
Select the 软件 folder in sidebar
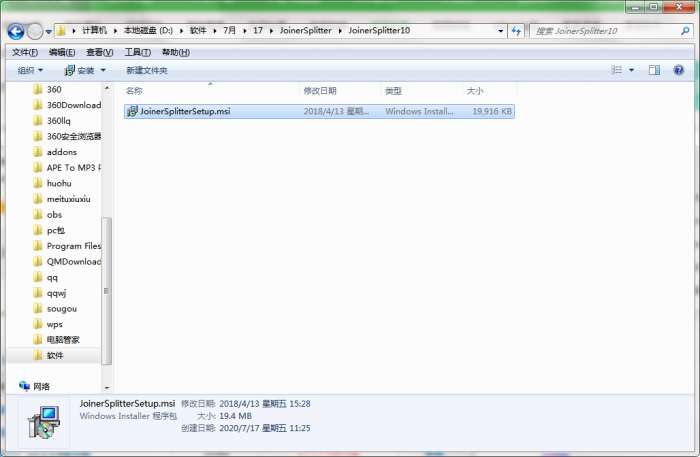(55, 355)
